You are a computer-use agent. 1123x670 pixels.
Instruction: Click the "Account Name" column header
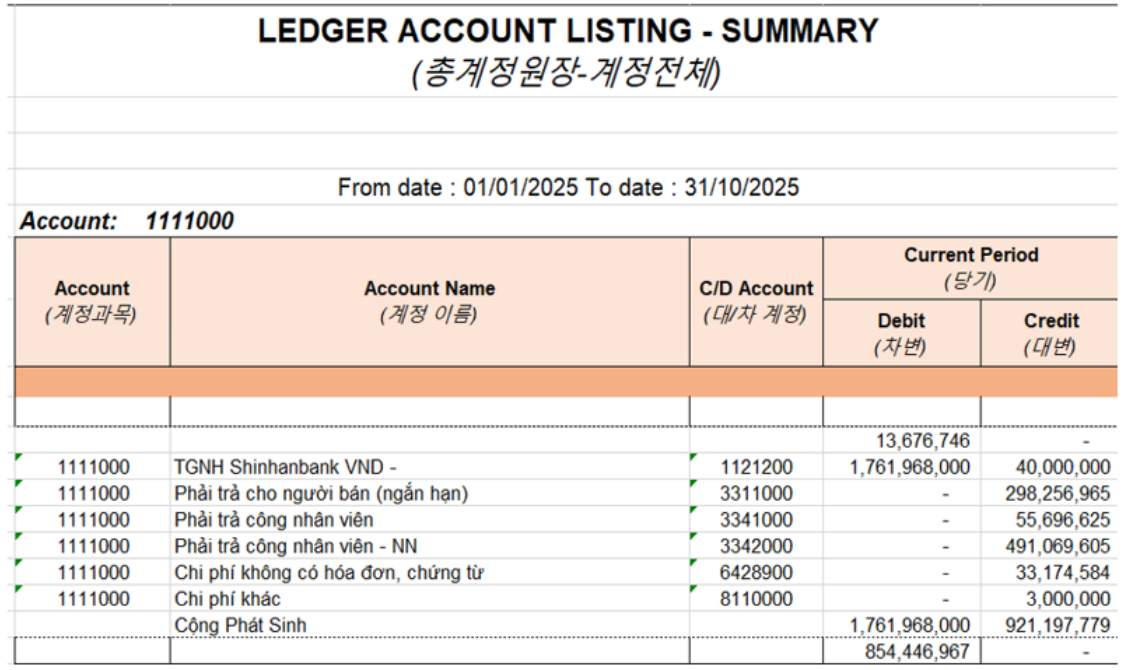pyautogui.click(x=429, y=301)
